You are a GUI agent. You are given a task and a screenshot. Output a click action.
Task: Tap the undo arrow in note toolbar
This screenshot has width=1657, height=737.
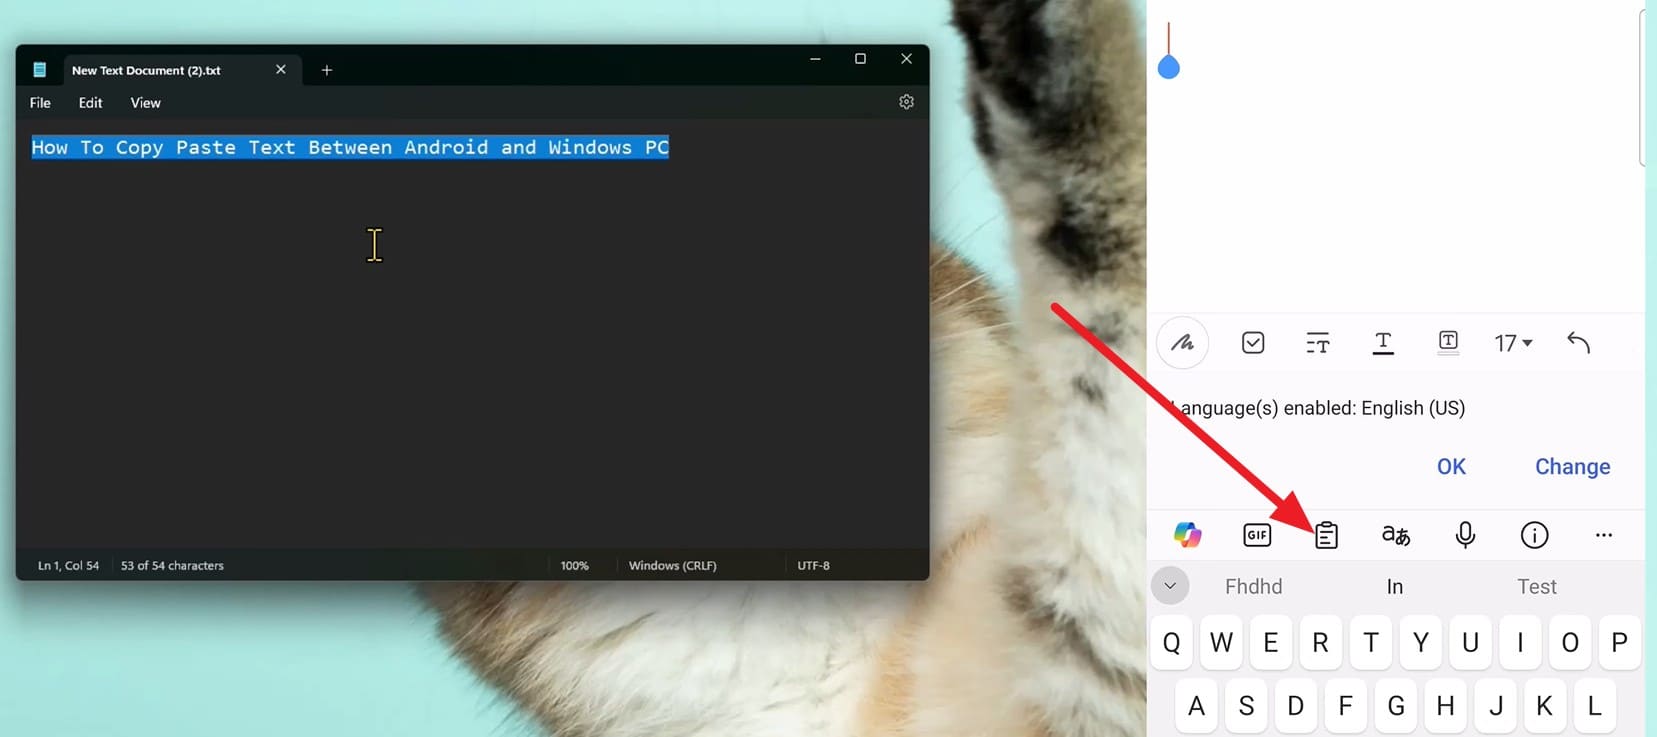(1578, 343)
